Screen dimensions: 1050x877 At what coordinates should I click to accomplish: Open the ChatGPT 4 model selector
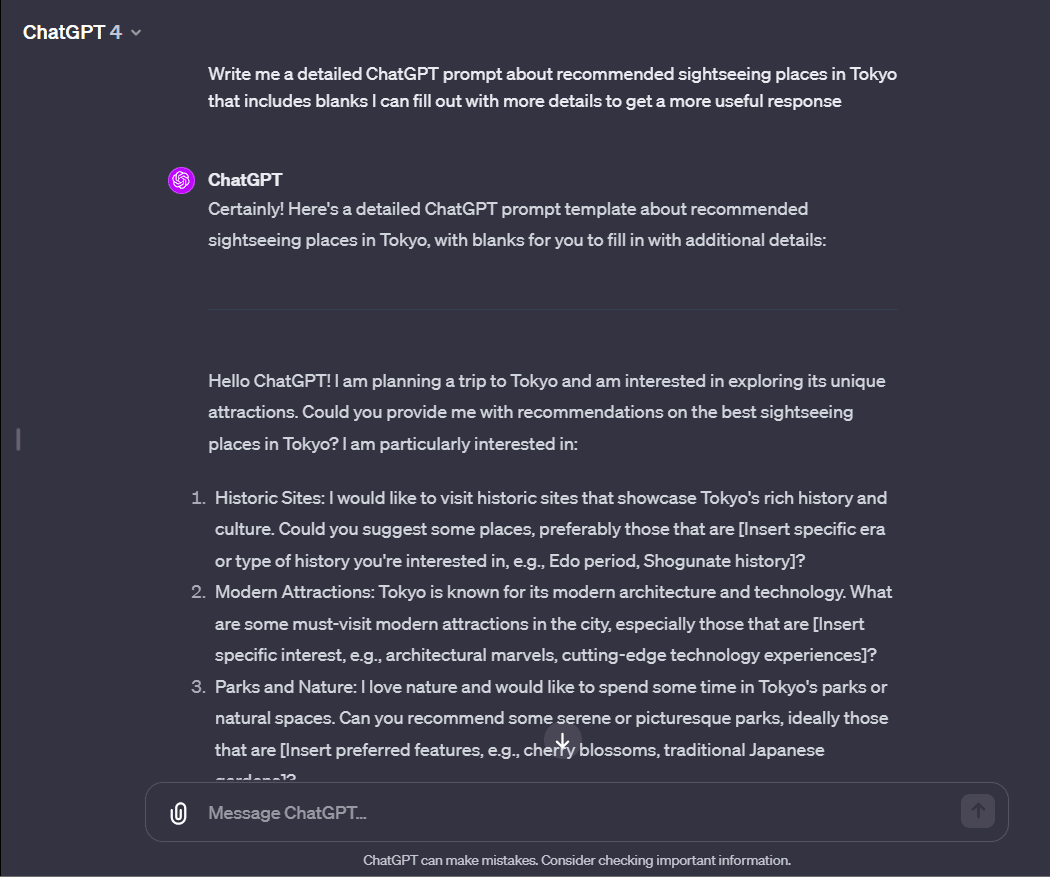click(83, 31)
